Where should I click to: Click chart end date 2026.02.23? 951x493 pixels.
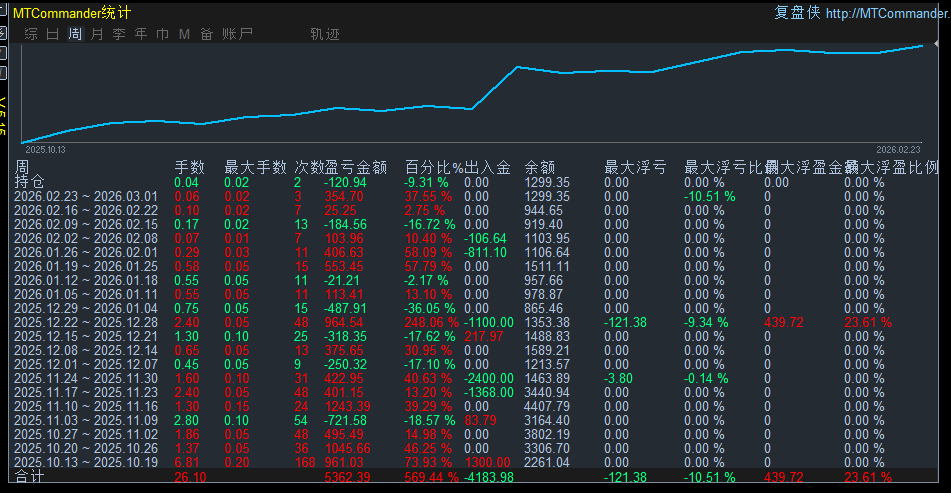(x=898, y=149)
